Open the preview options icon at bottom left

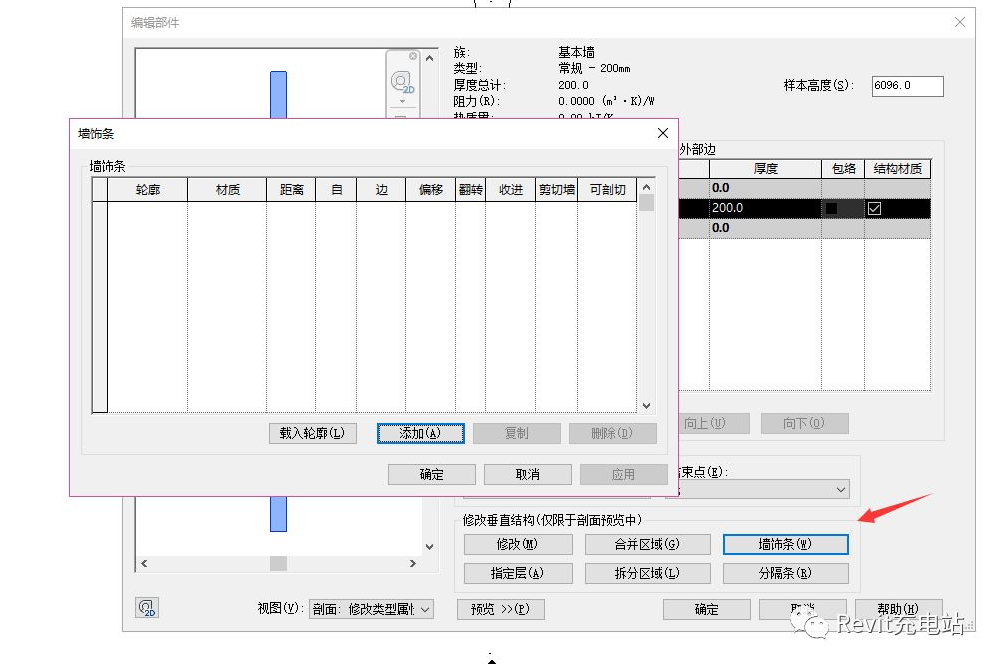tap(147, 608)
